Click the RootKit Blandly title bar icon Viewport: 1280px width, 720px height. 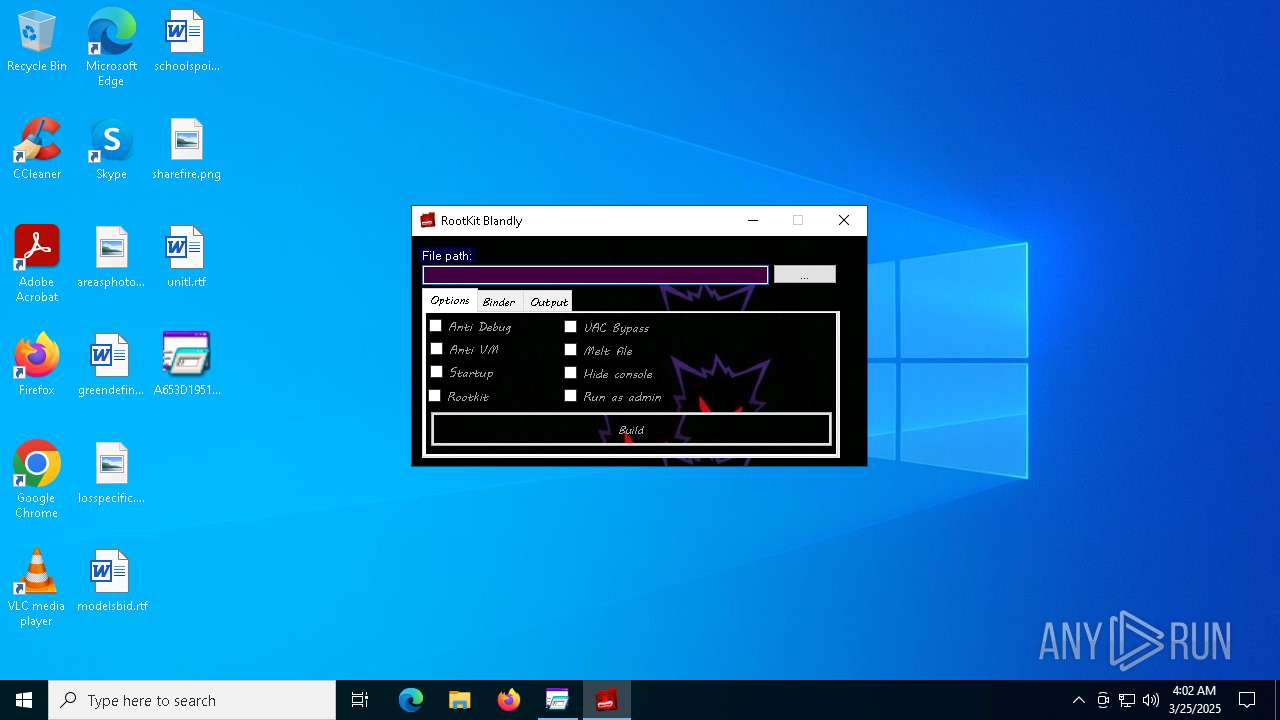(x=428, y=221)
